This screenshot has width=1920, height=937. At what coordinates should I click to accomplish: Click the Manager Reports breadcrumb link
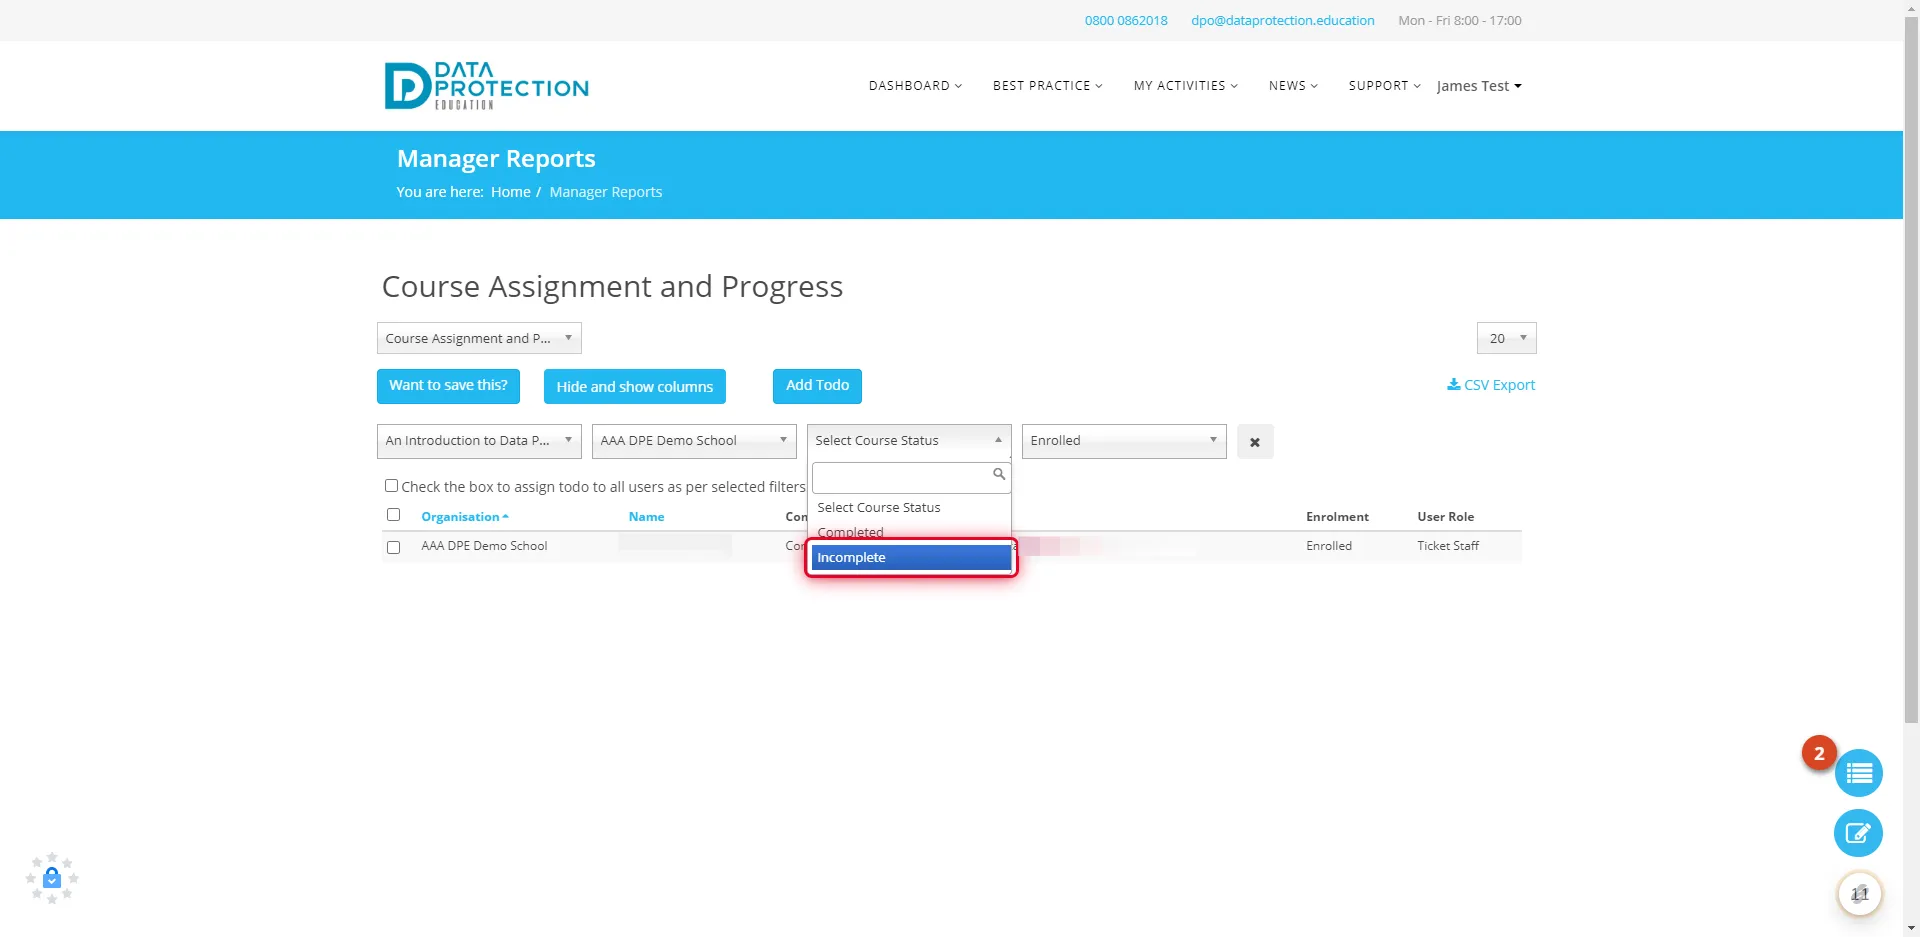tap(606, 192)
